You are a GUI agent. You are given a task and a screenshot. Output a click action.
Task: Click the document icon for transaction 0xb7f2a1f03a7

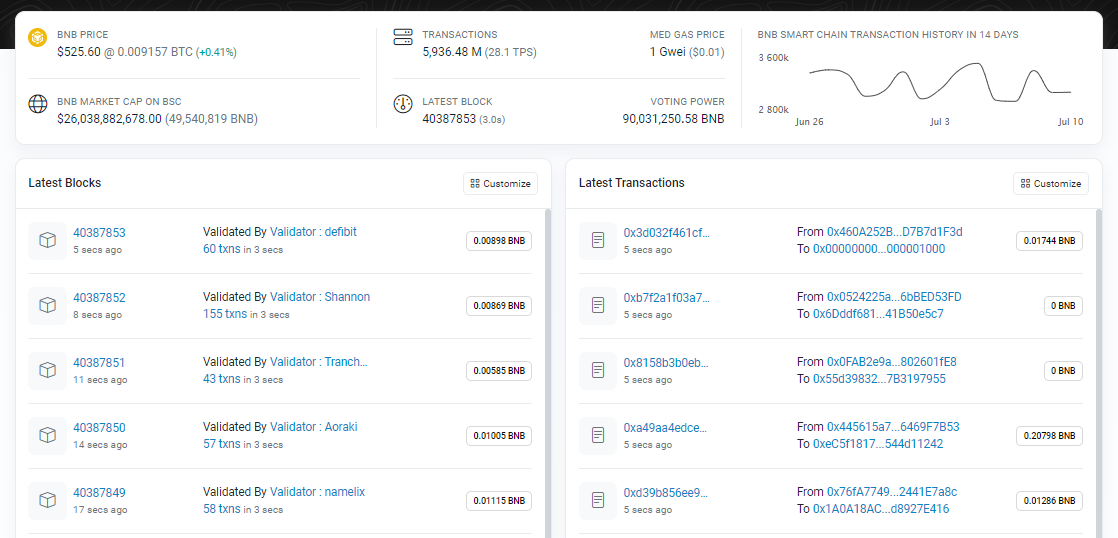tap(598, 306)
